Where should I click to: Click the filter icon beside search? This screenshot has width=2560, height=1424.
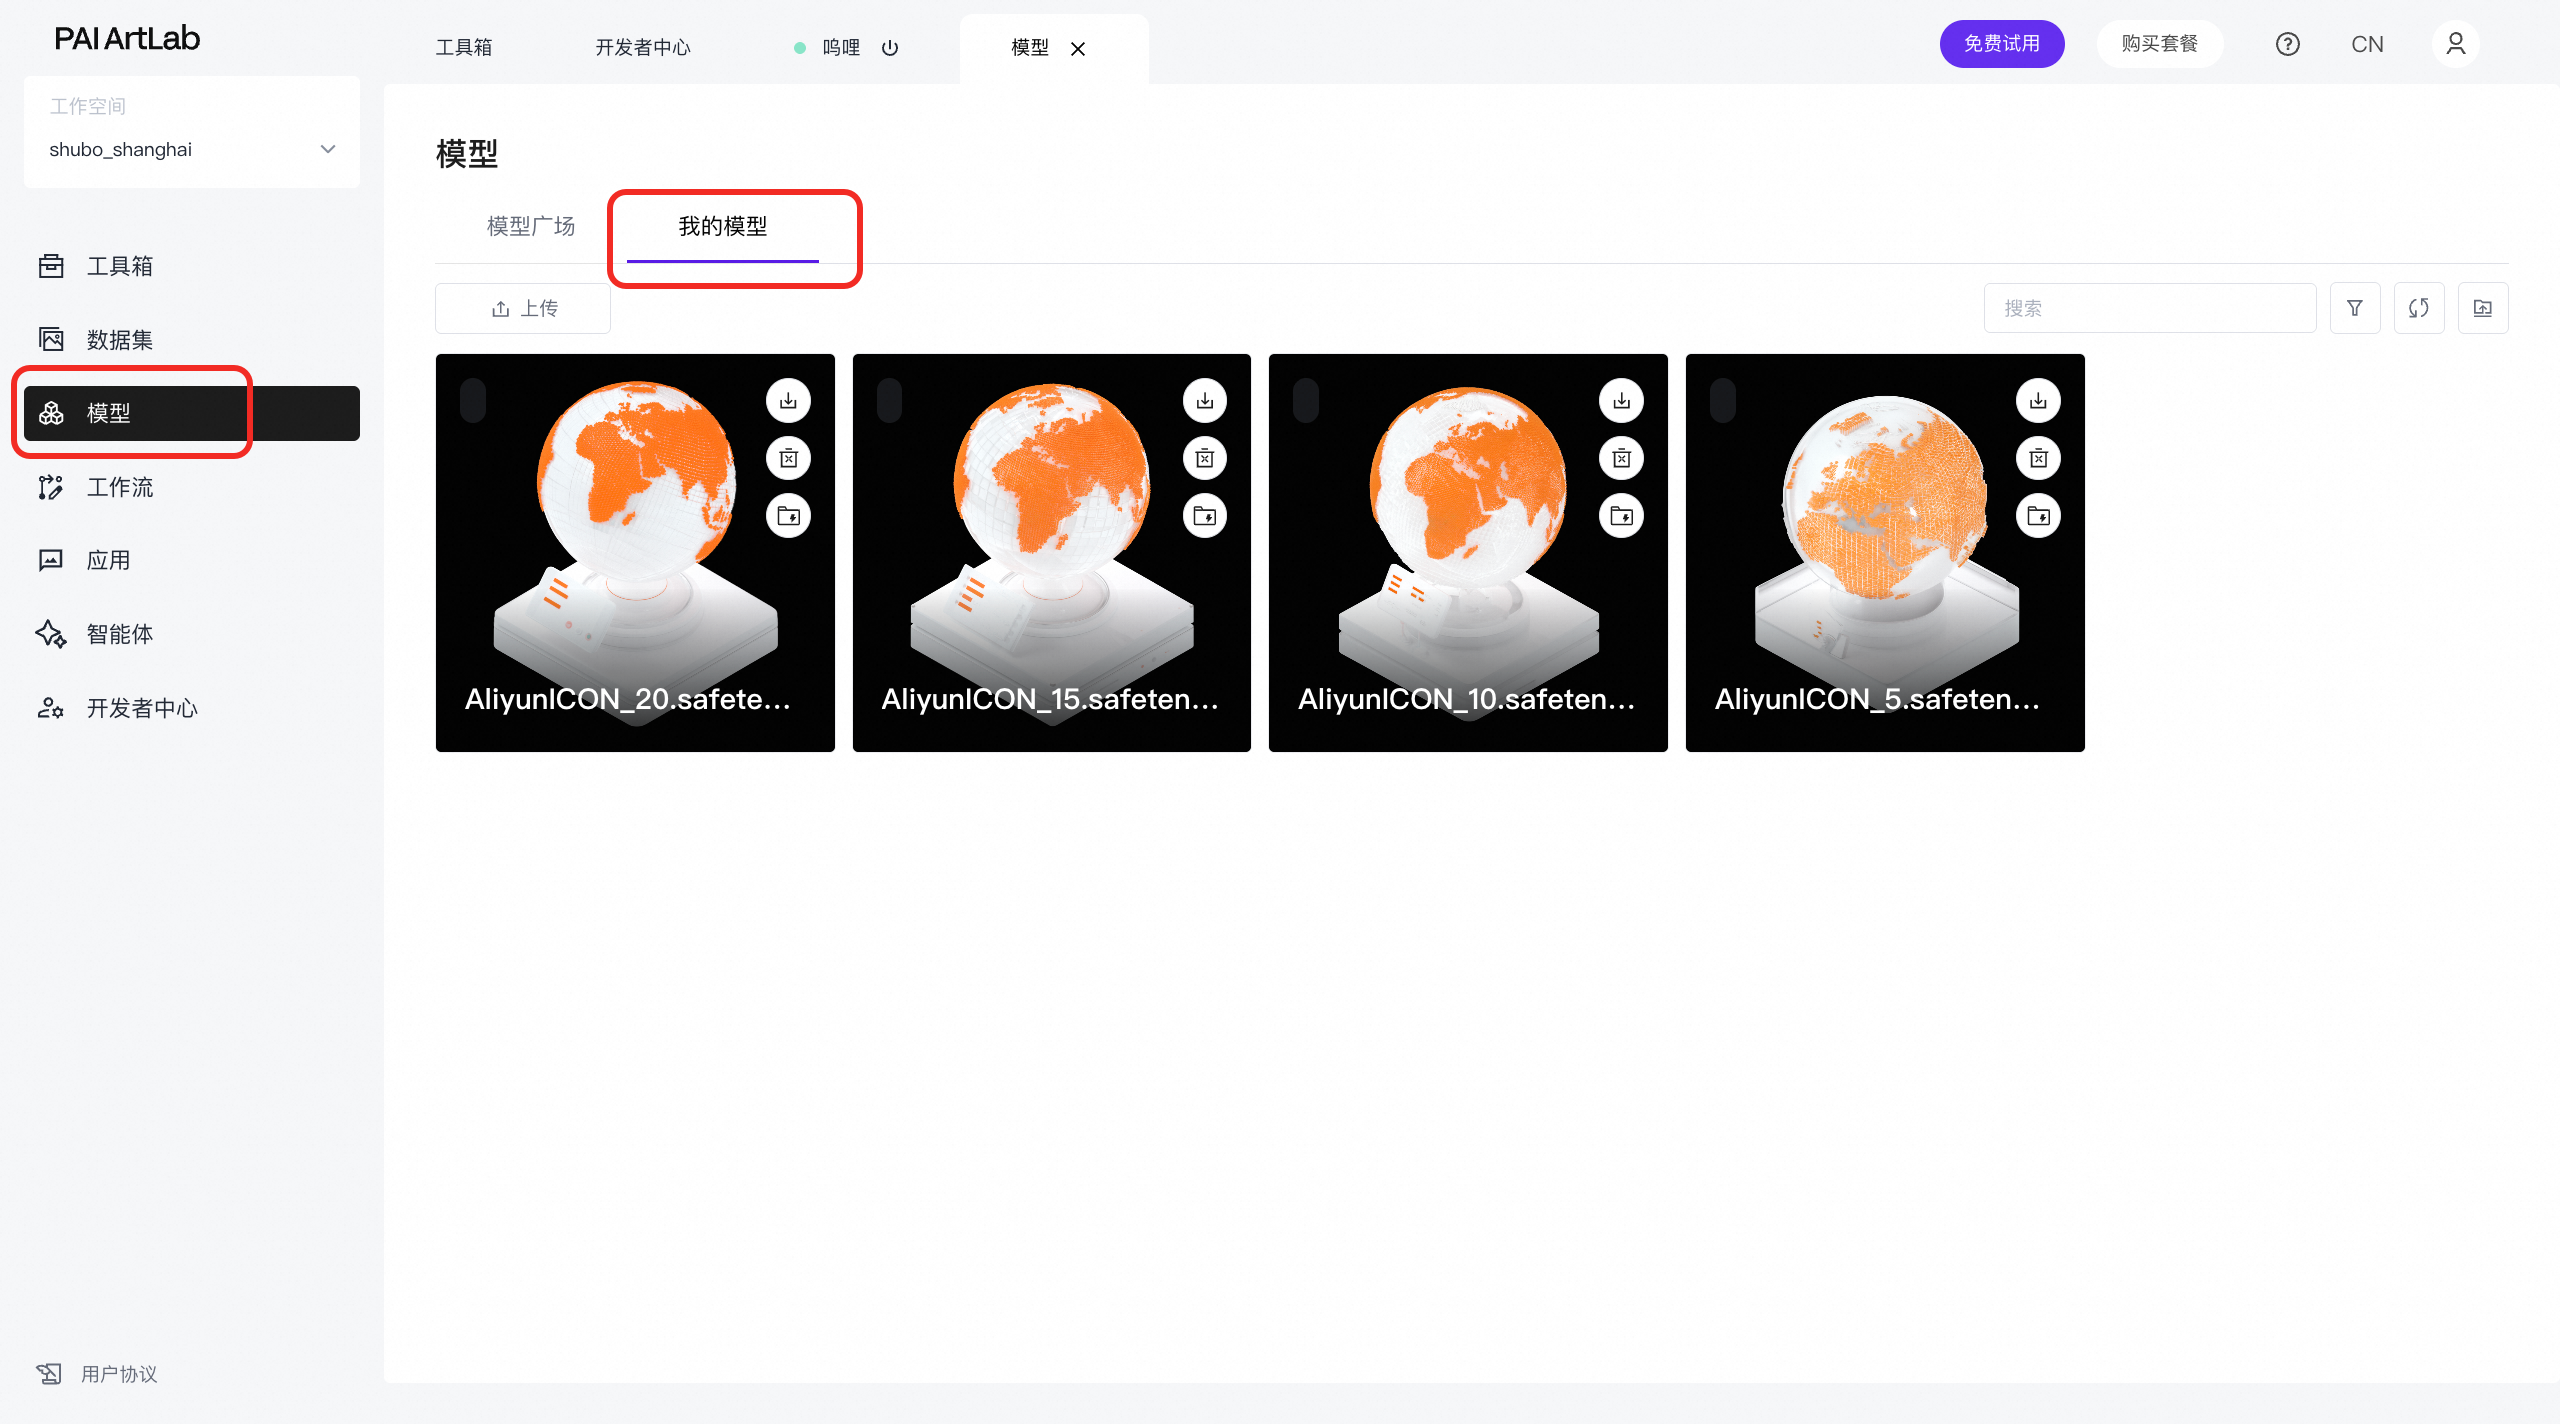(x=2355, y=308)
